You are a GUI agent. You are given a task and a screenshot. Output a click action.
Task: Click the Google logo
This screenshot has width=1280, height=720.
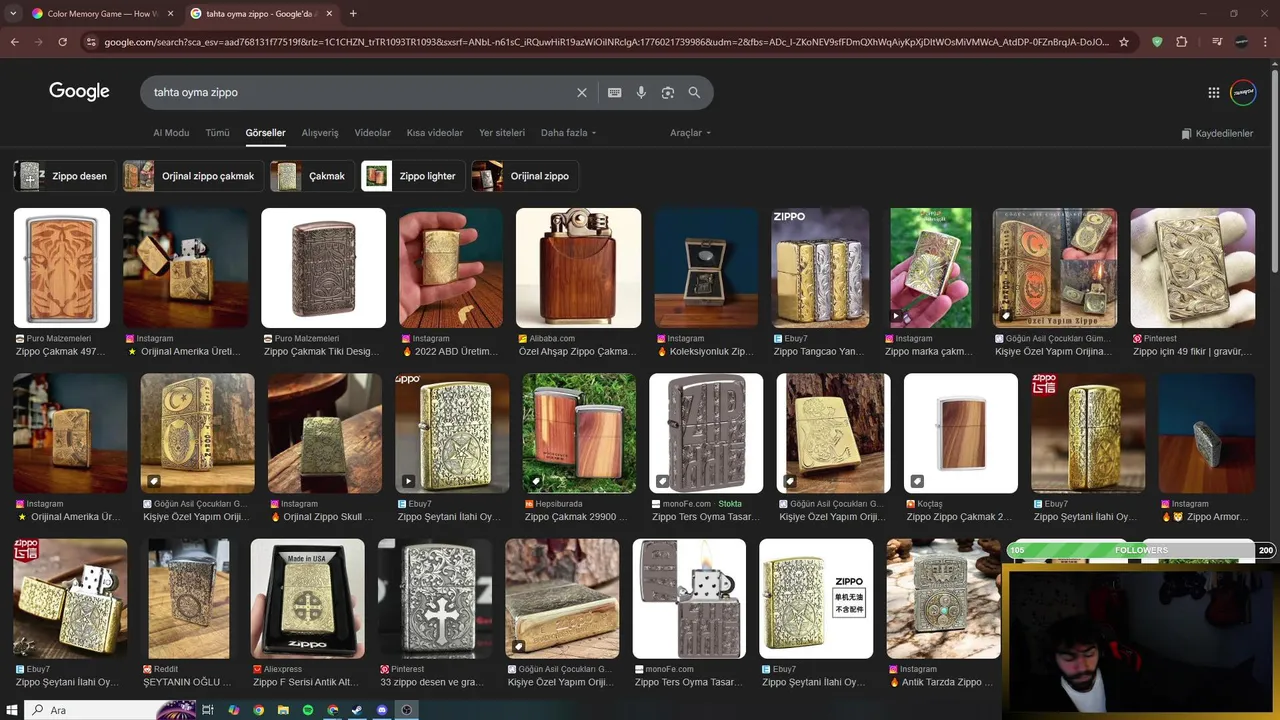pyautogui.click(x=79, y=91)
